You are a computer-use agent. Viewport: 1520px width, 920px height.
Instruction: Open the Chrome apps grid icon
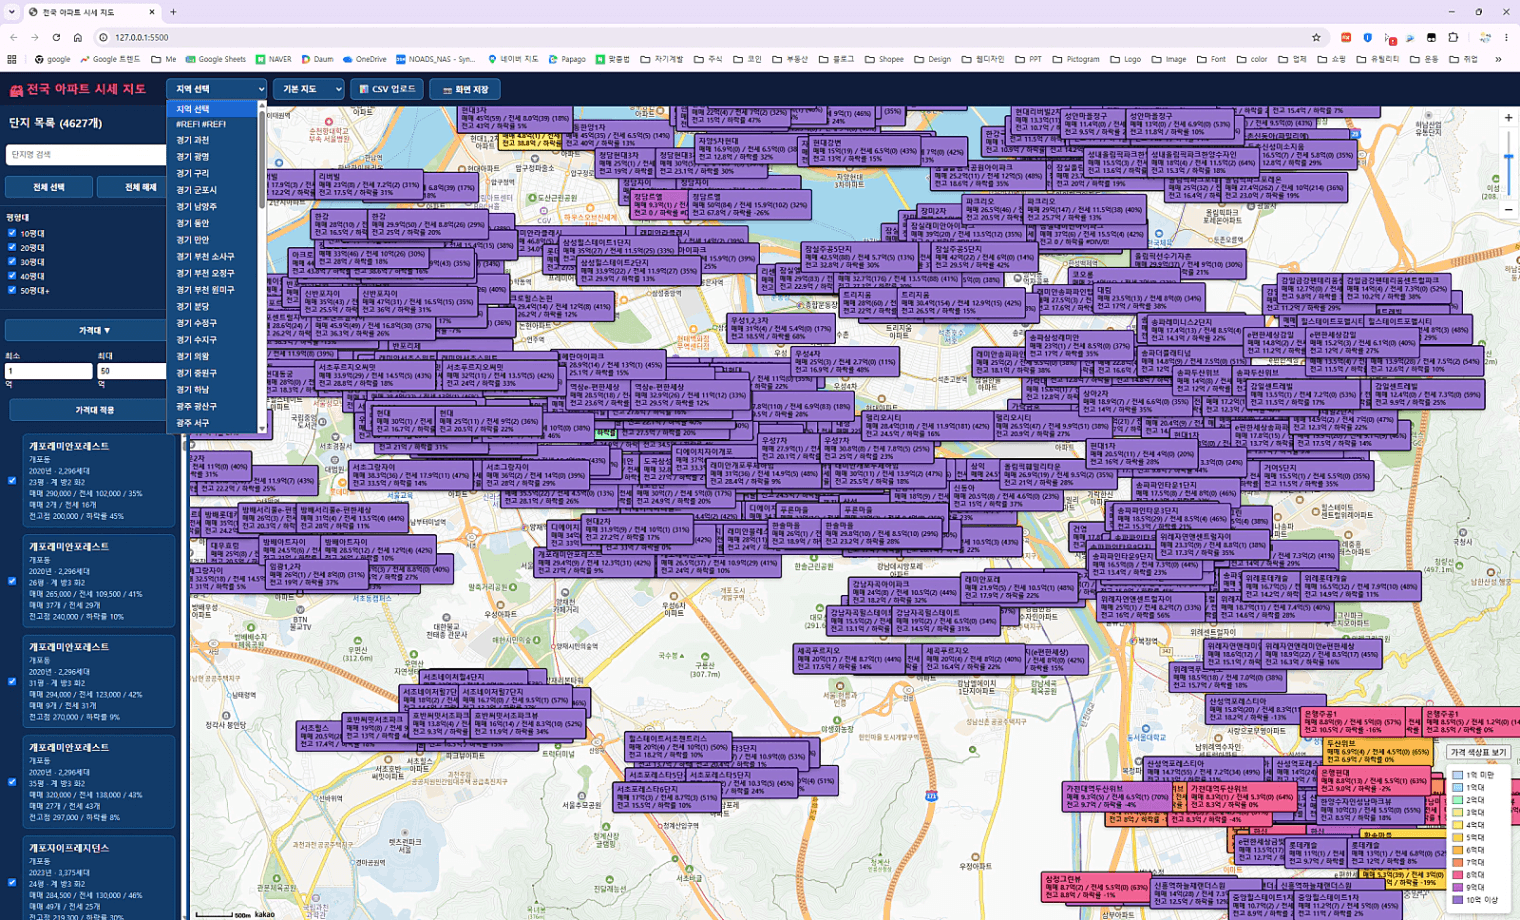12,59
